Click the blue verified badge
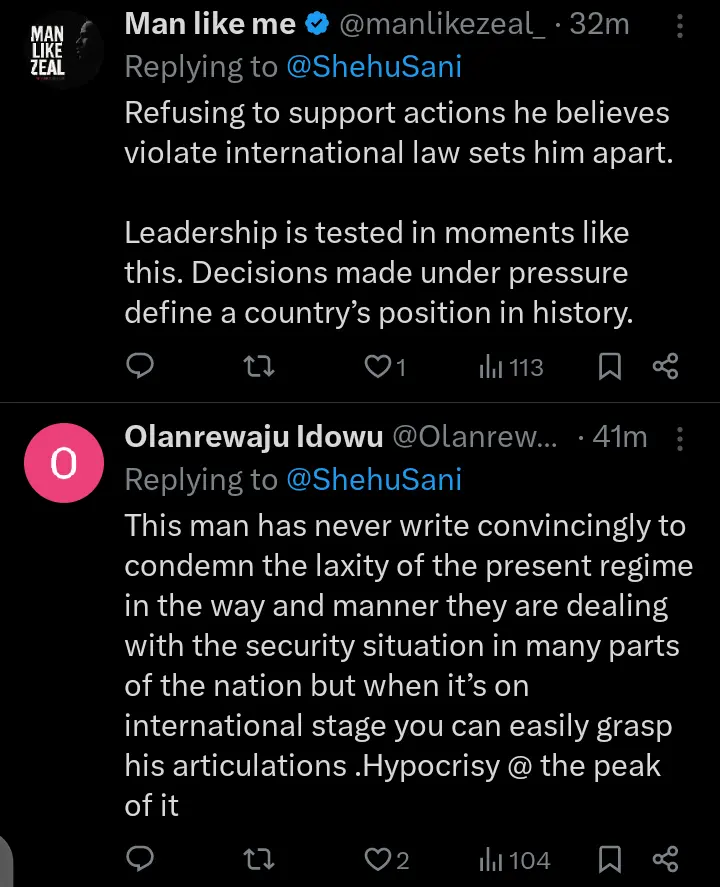 pyautogui.click(x=318, y=25)
